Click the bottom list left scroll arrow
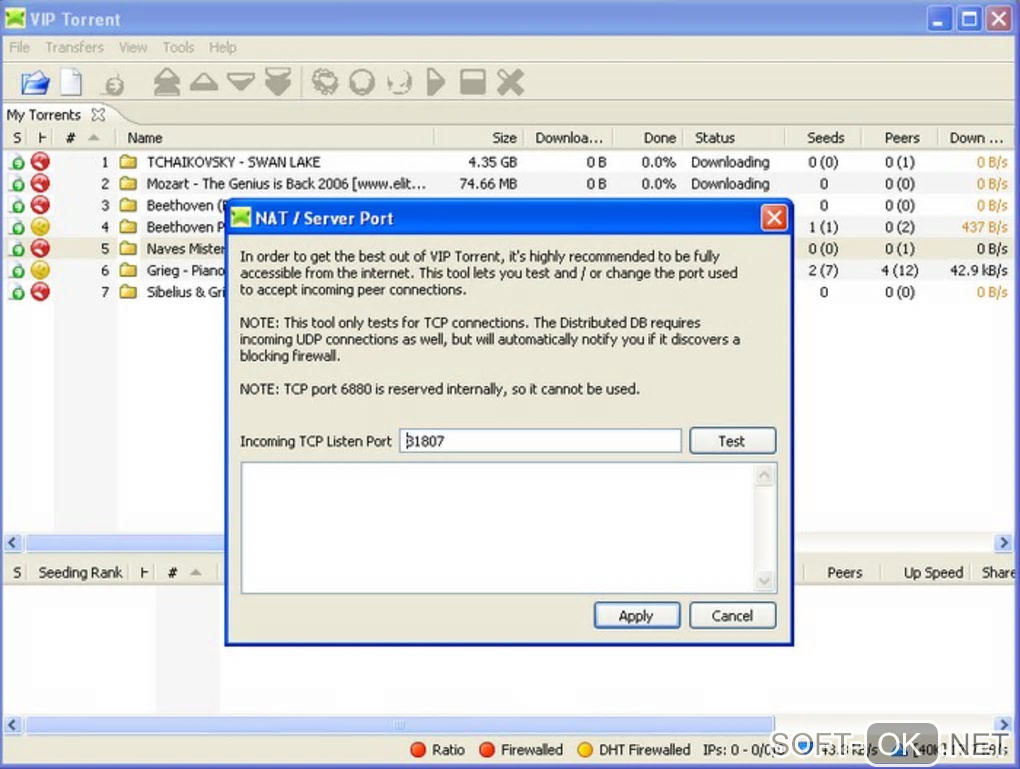 pos(12,724)
